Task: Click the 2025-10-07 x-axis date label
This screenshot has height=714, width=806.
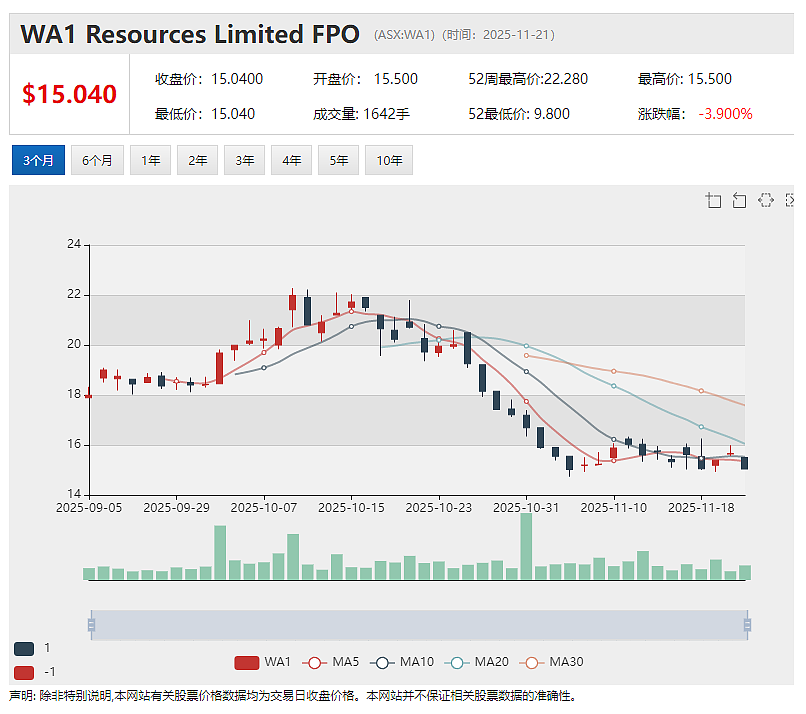Action: 264,508
